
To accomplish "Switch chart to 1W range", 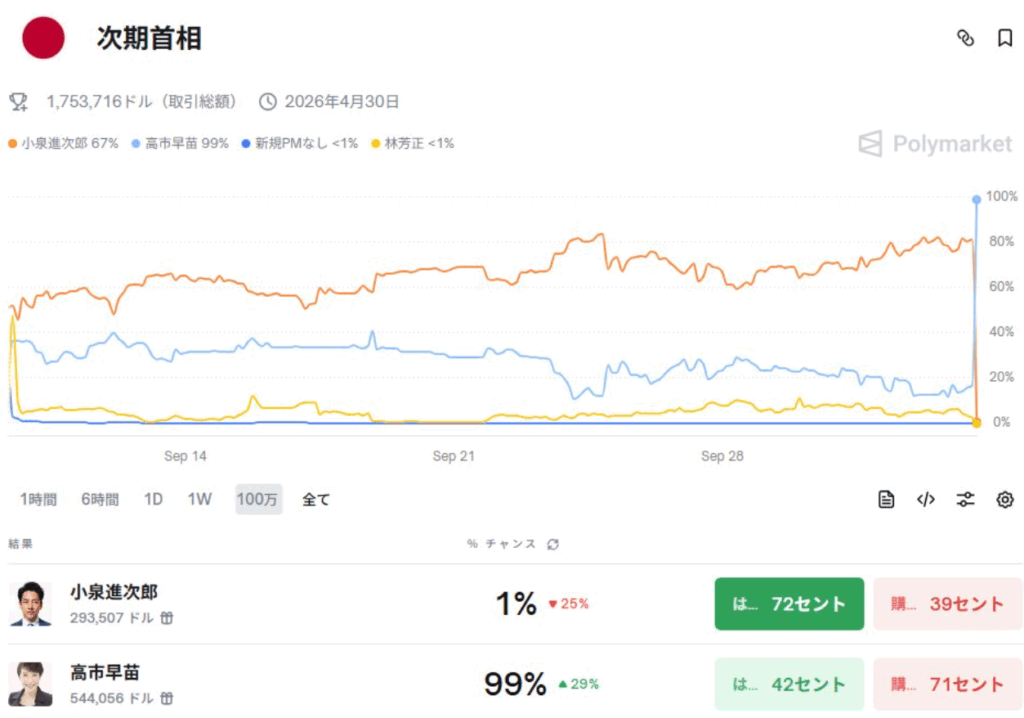I will 200,499.
